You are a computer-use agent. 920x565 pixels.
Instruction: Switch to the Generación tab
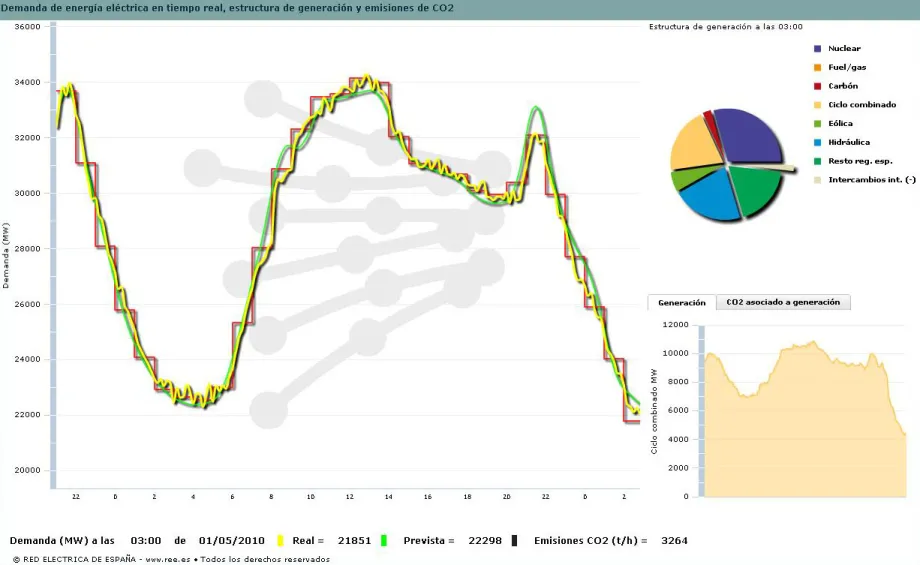coord(682,302)
